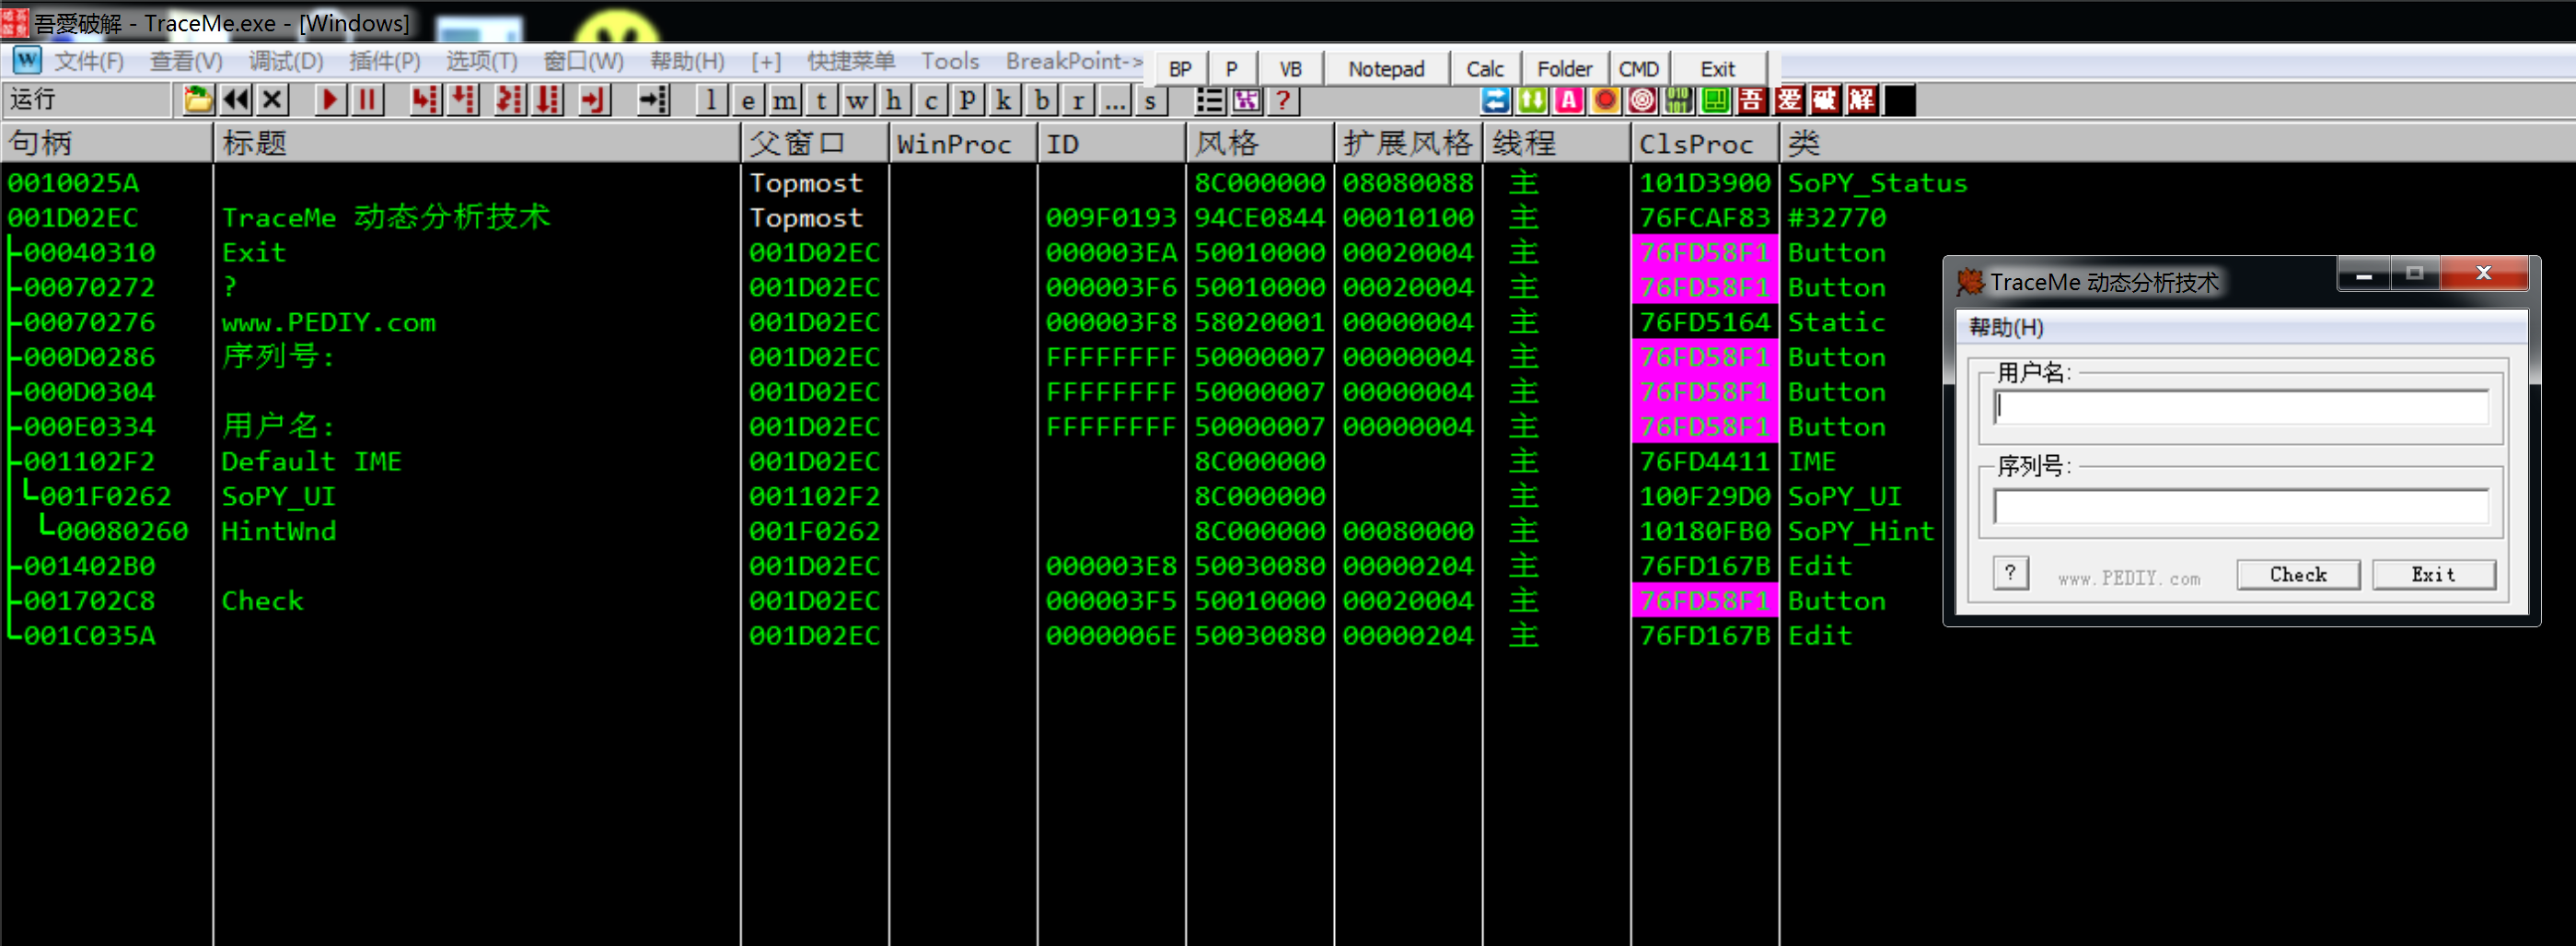Viewport: 2576px width, 946px height.
Task: Pause execution with the red pause icon
Action: coord(367,100)
